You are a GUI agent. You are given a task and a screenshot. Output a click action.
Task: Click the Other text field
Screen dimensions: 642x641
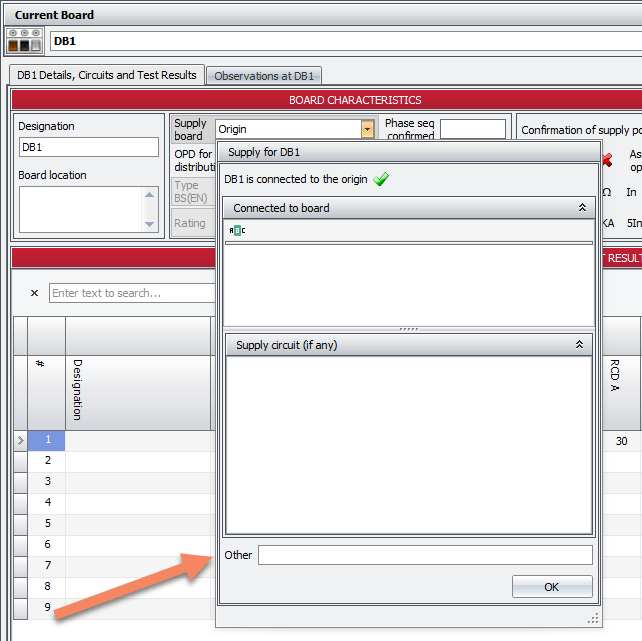pyautogui.click(x=424, y=555)
